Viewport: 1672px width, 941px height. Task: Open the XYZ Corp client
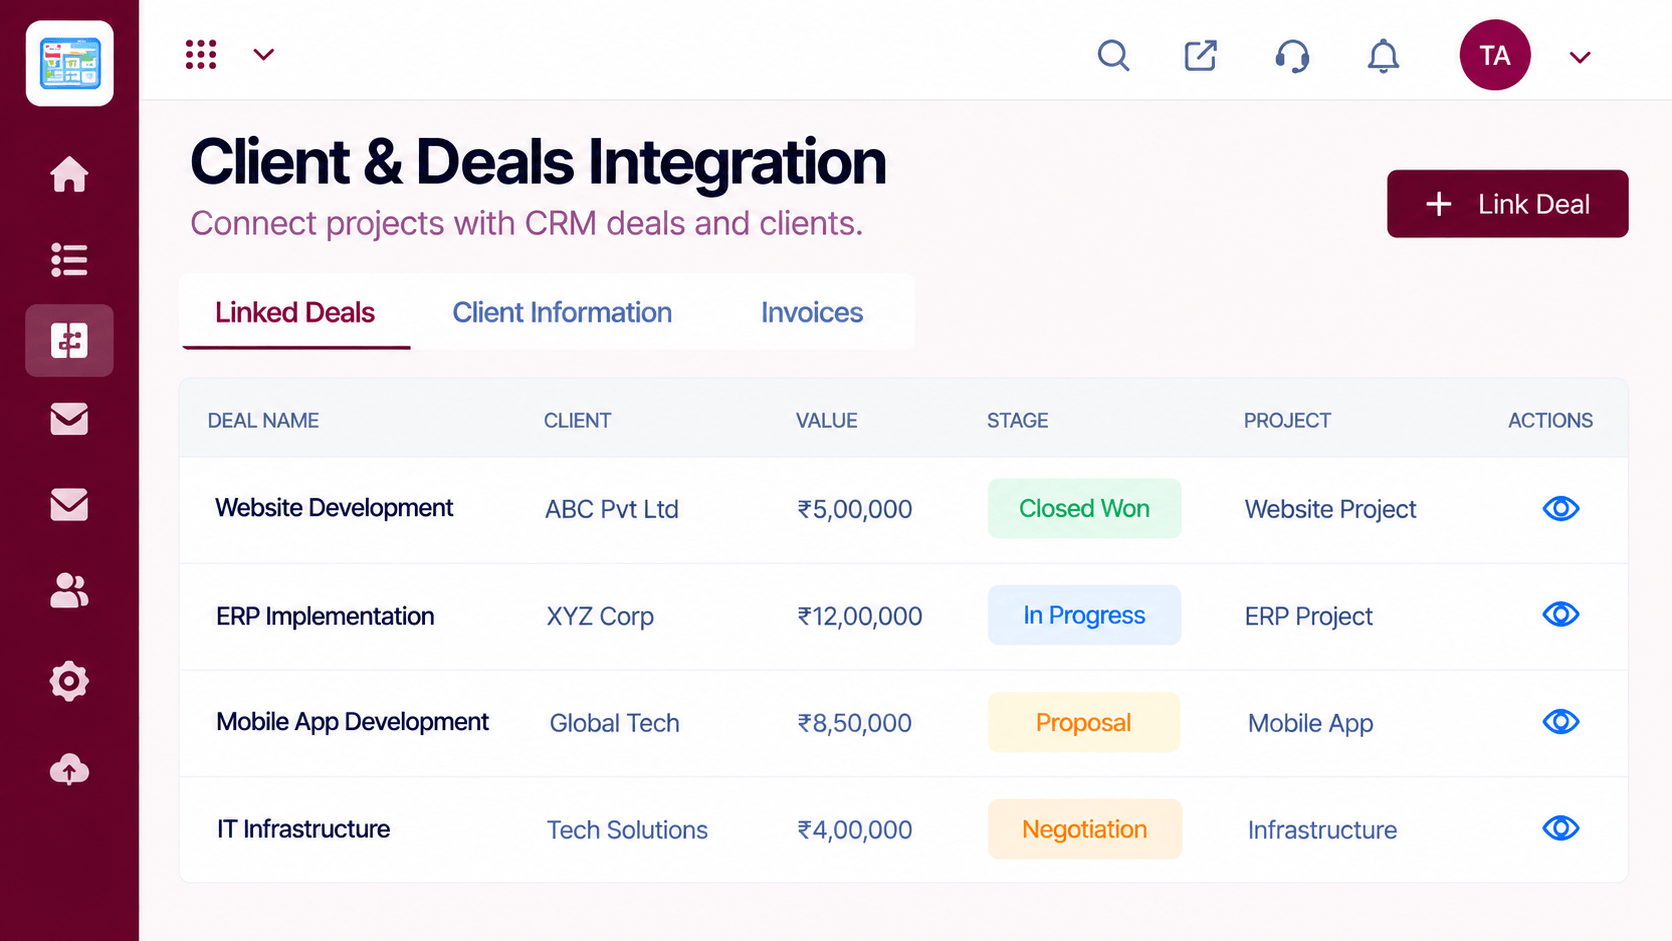tap(600, 616)
